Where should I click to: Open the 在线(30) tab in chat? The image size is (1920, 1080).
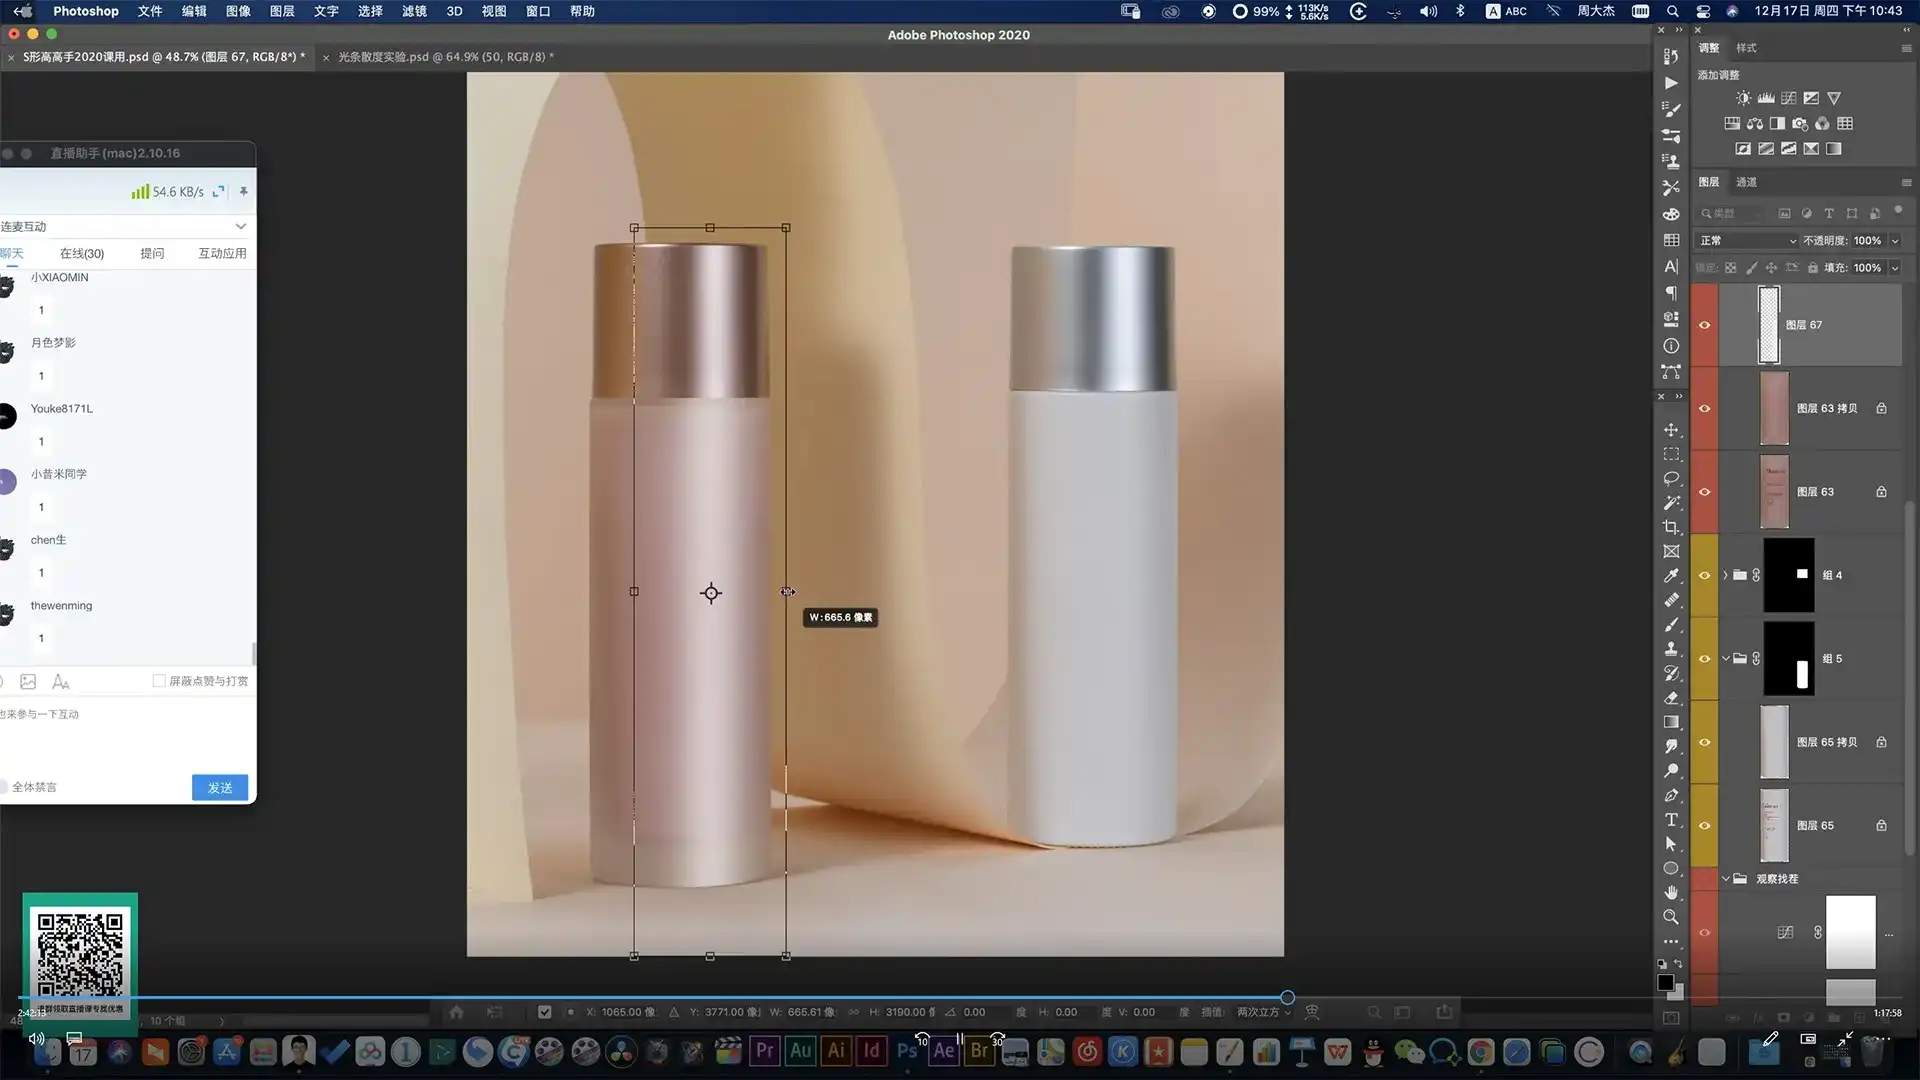click(x=82, y=254)
